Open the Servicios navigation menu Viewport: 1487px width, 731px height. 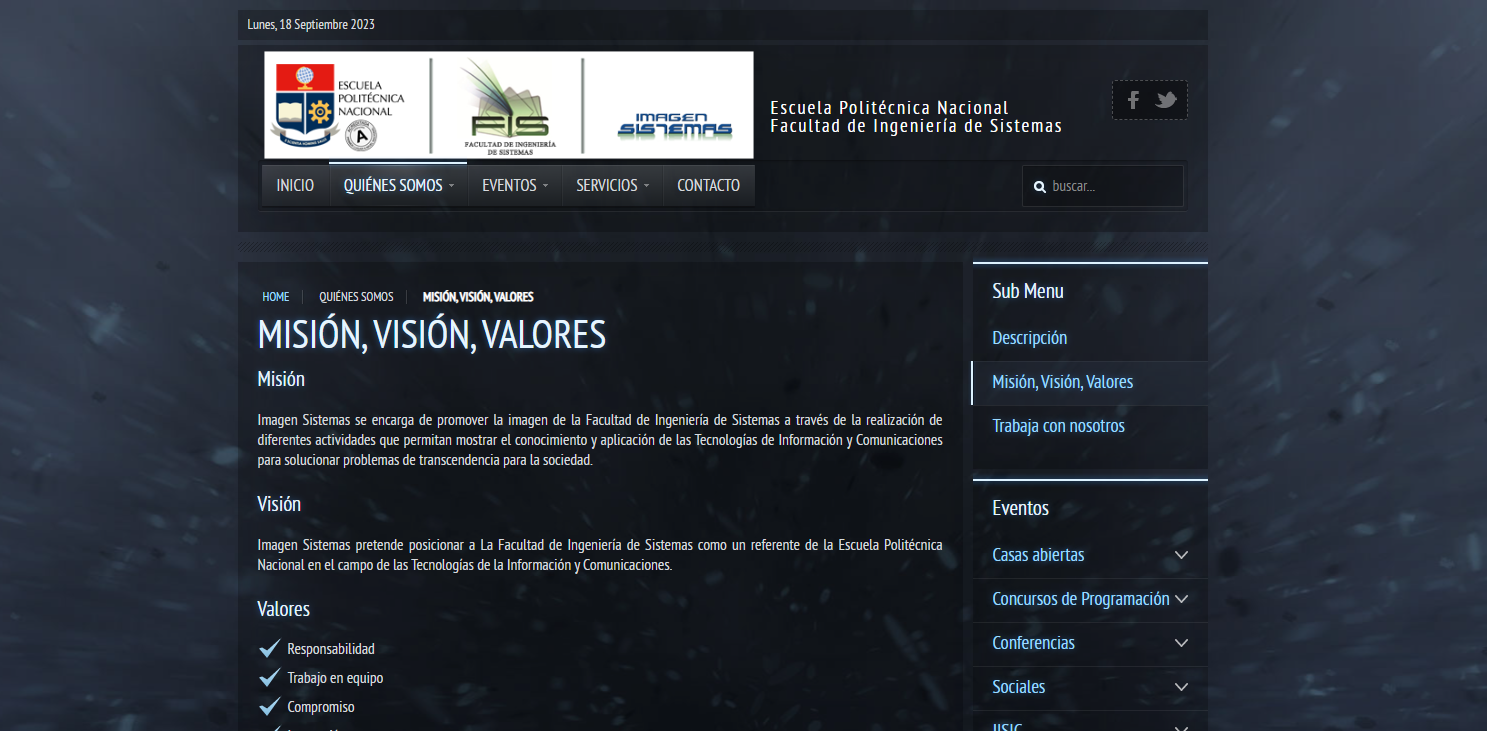pyautogui.click(x=612, y=186)
